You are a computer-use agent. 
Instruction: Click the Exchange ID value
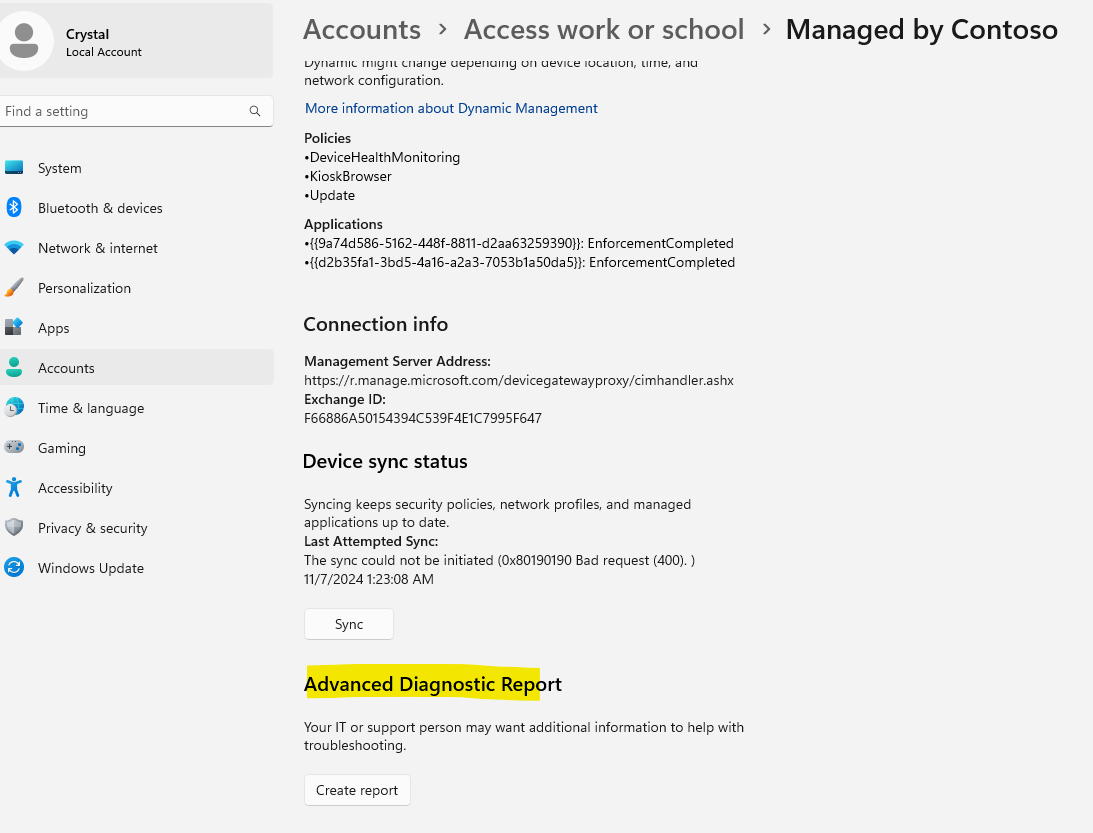point(422,418)
